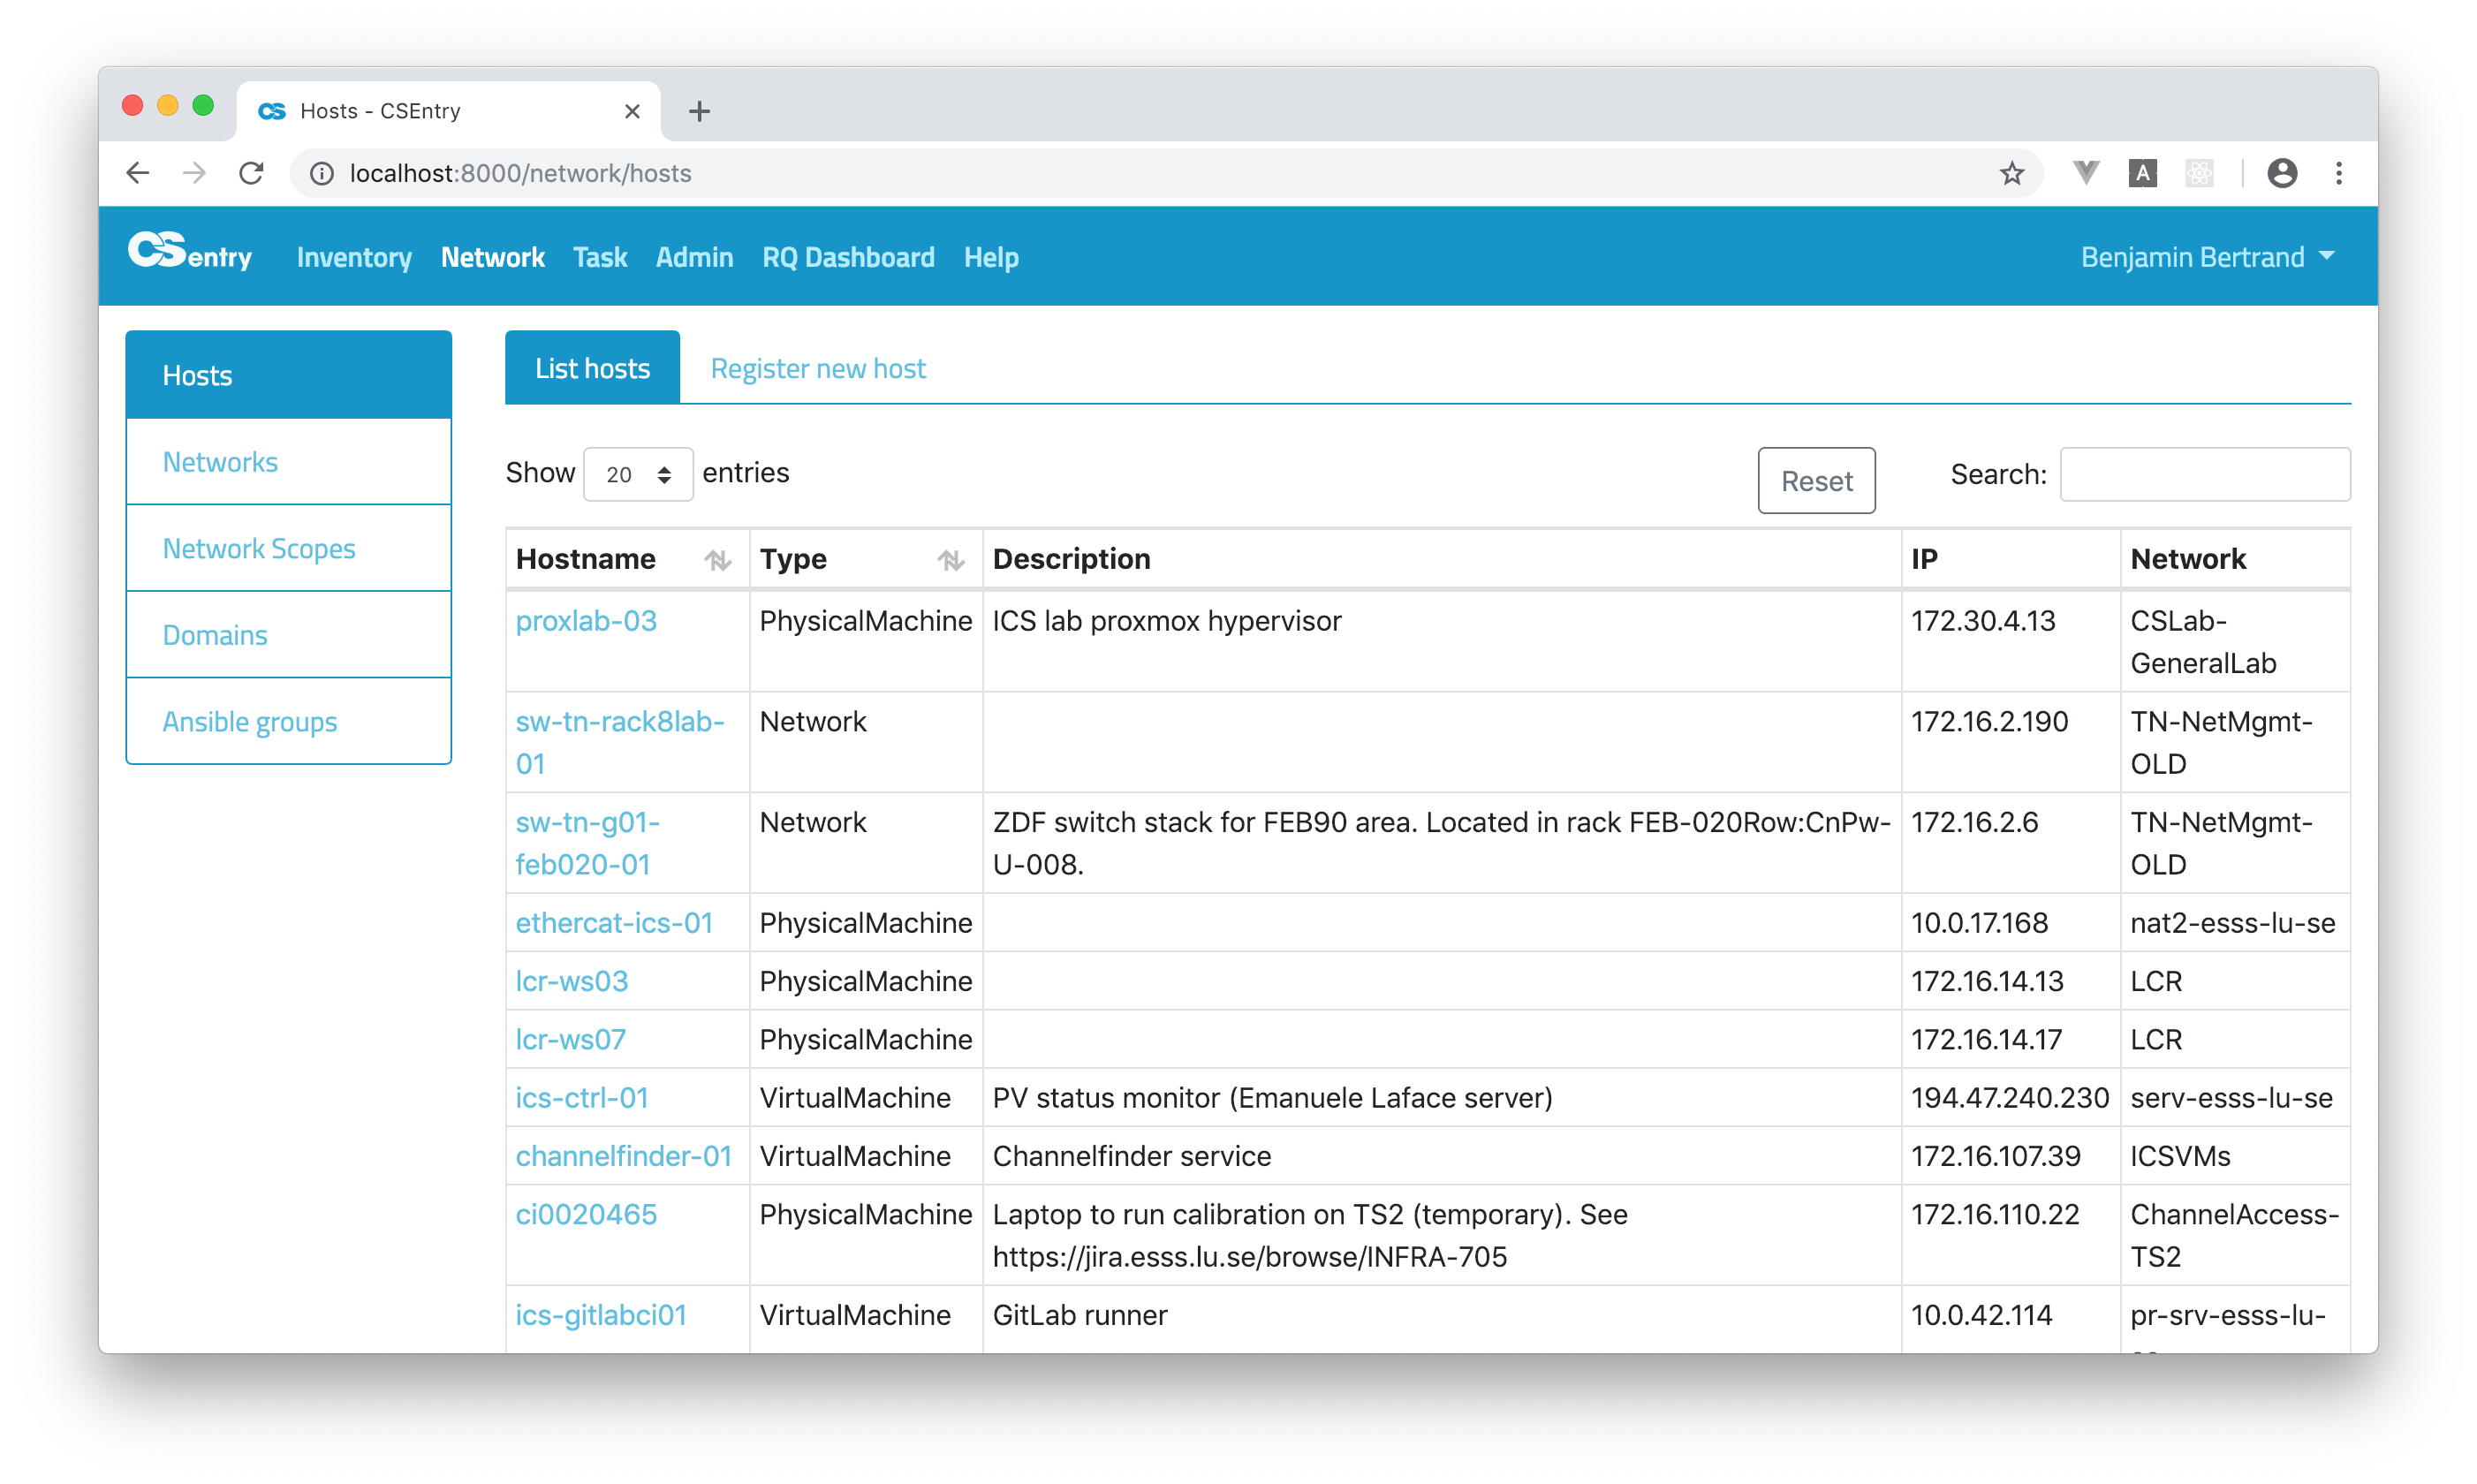Sort the table by the Type column
The width and height of the screenshot is (2477, 1484).
[x=950, y=560]
